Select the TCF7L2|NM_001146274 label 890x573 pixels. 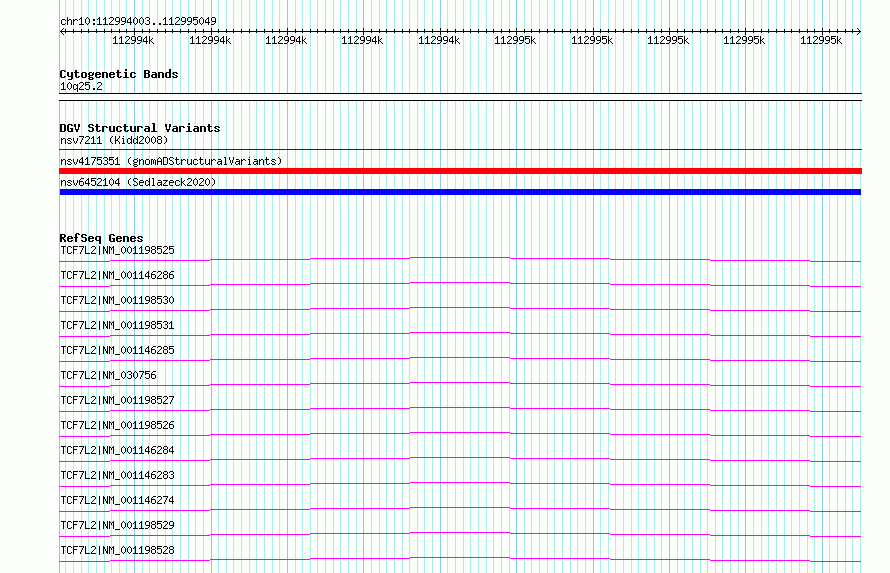point(117,500)
